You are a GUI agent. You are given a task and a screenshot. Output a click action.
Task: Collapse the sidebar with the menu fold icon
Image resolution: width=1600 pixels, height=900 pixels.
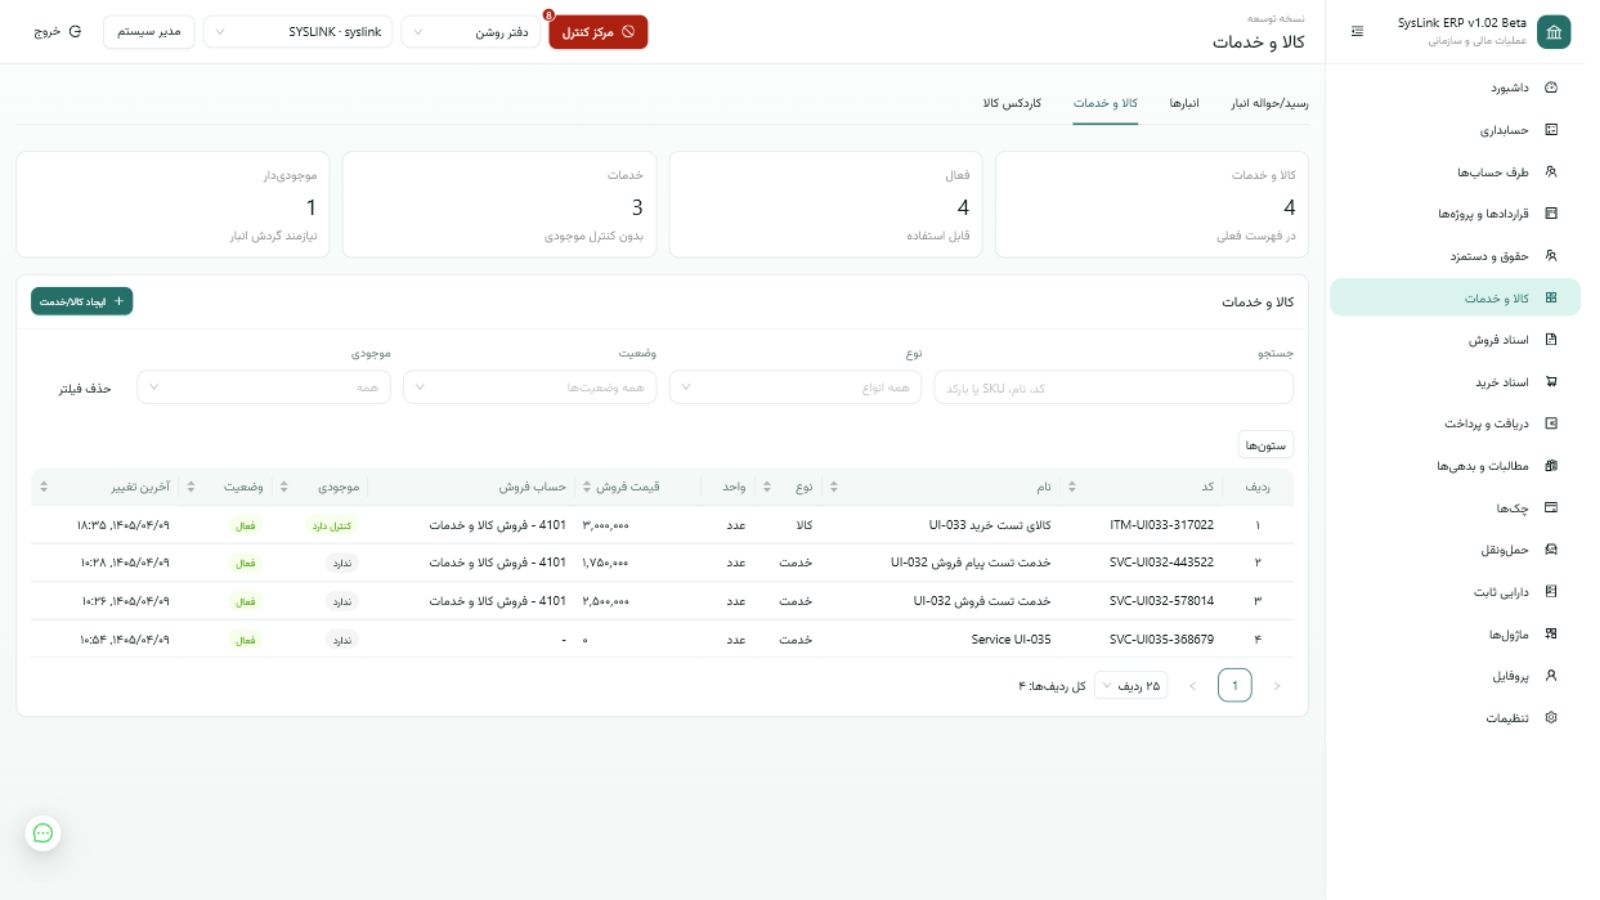(1357, 32)
